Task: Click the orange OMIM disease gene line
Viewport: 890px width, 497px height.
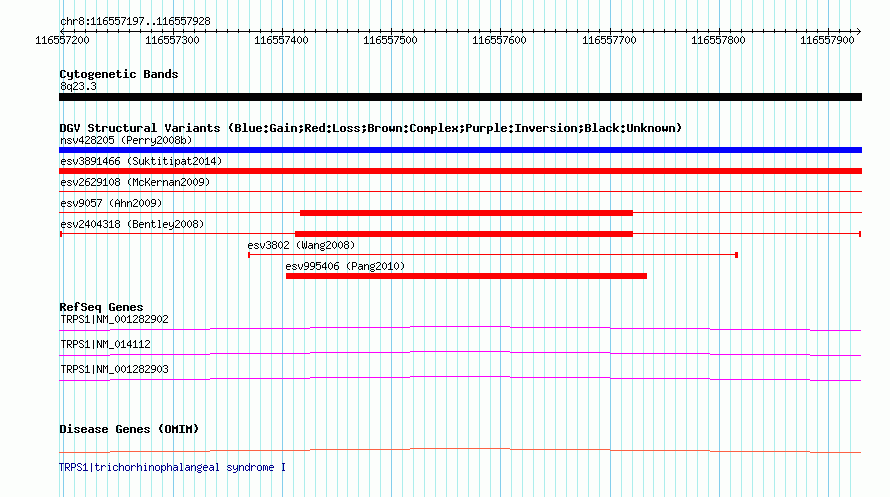Action: pyautogui.click(x=460, y=451)
